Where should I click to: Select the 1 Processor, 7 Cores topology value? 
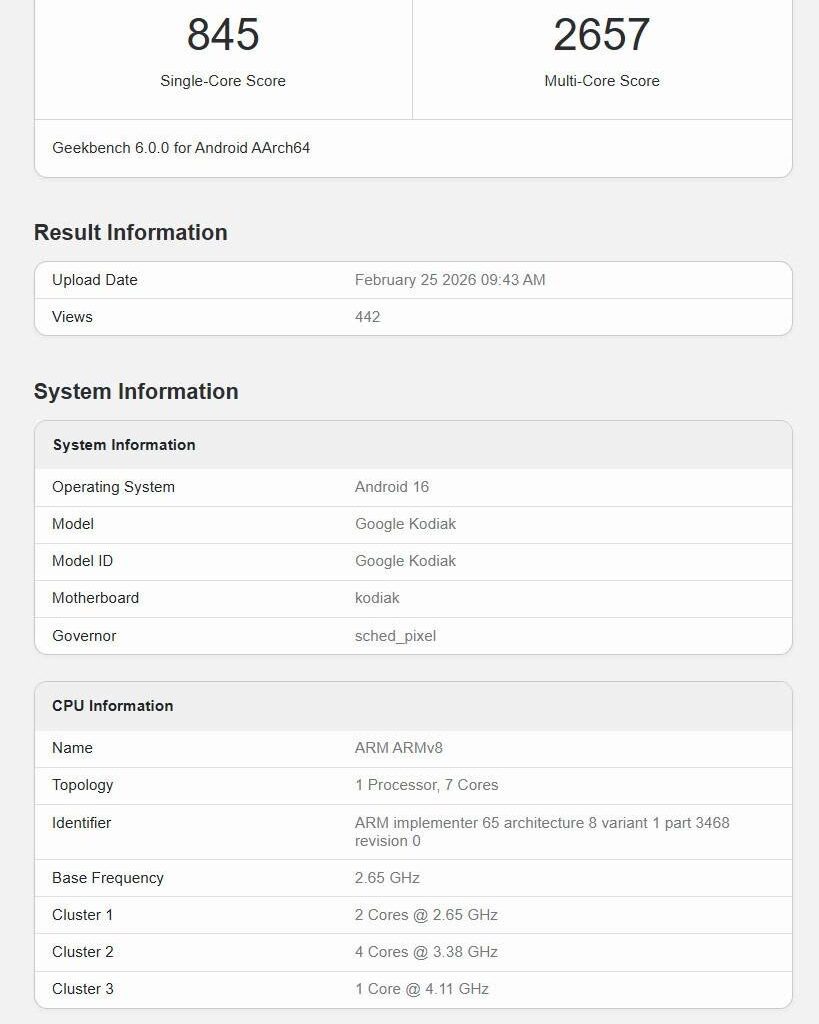pos(426,785)
